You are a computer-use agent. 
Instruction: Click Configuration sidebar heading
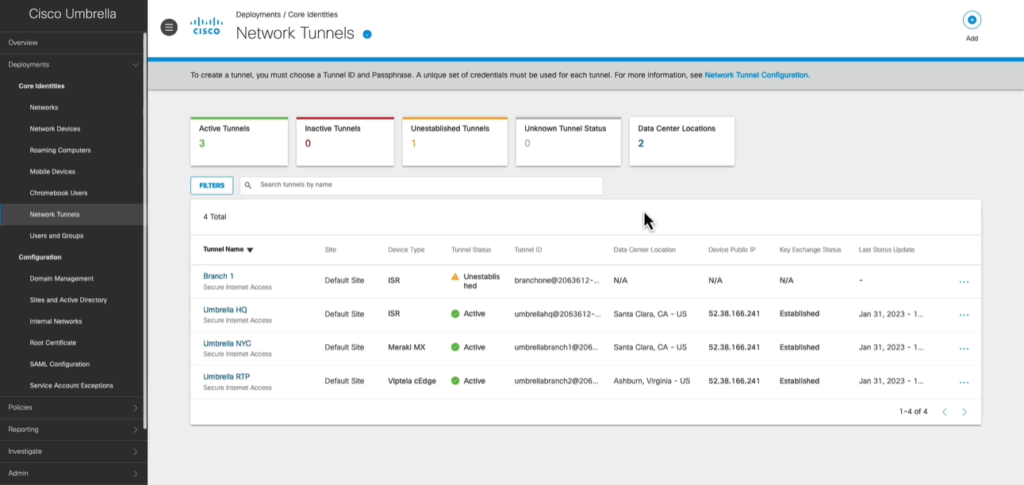click(40, 257)
